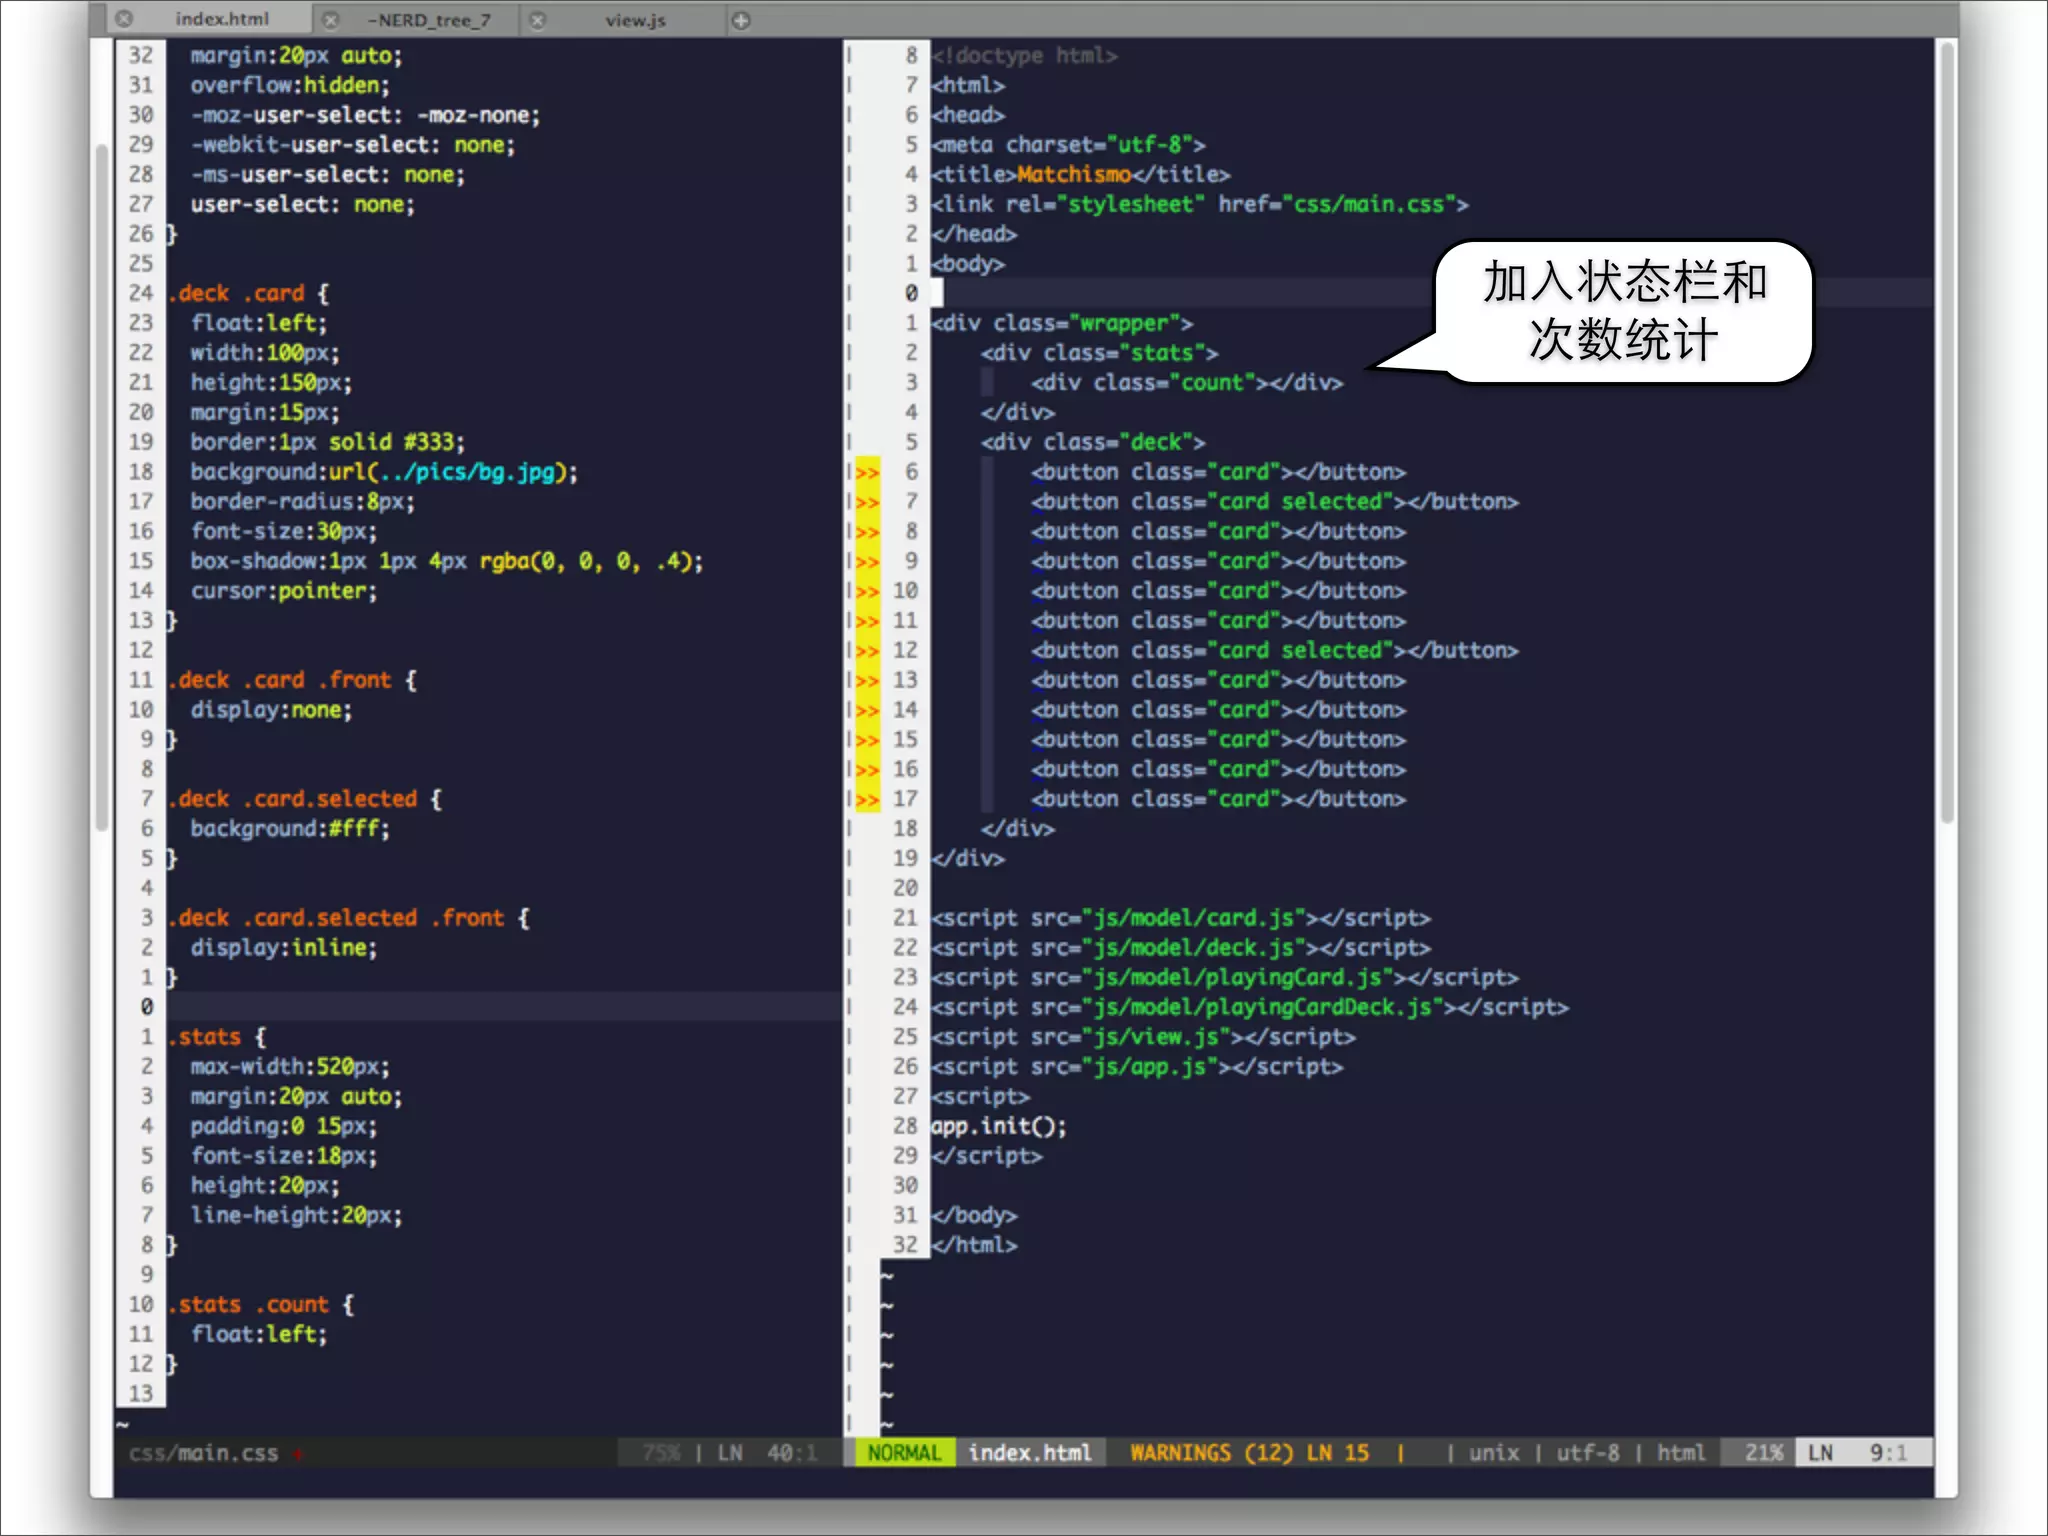Click the <!doctype html> line
The width and height of the screenshot is (2048, 1536).
point(1025,56)
